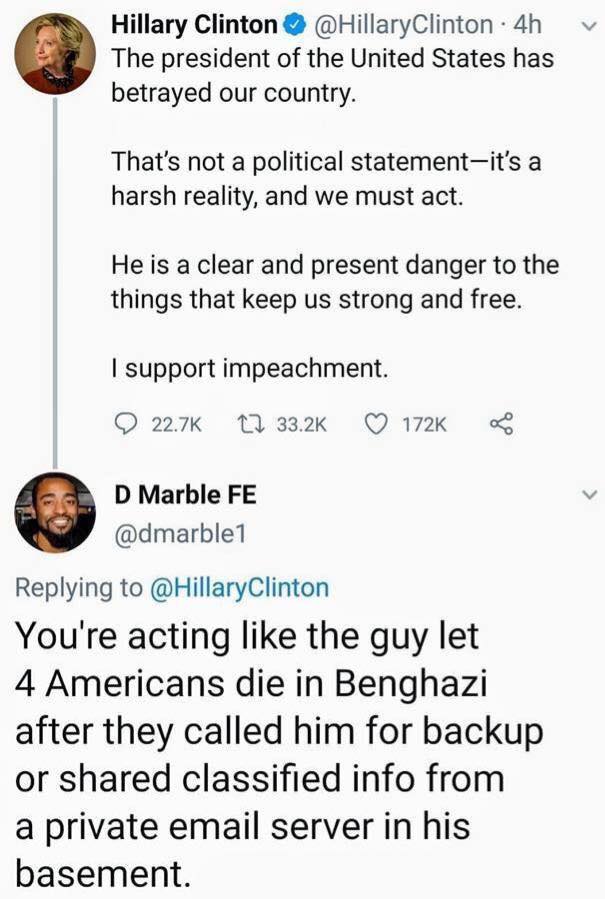Open D Marble FE's profile avatar

click(55, 512)
